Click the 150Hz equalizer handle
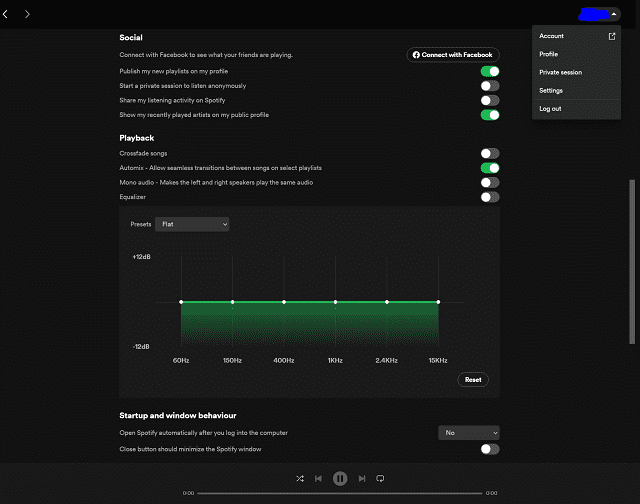The height and width of the screenshot is (504, 640). pyautogui.click(x=233, y=302)
